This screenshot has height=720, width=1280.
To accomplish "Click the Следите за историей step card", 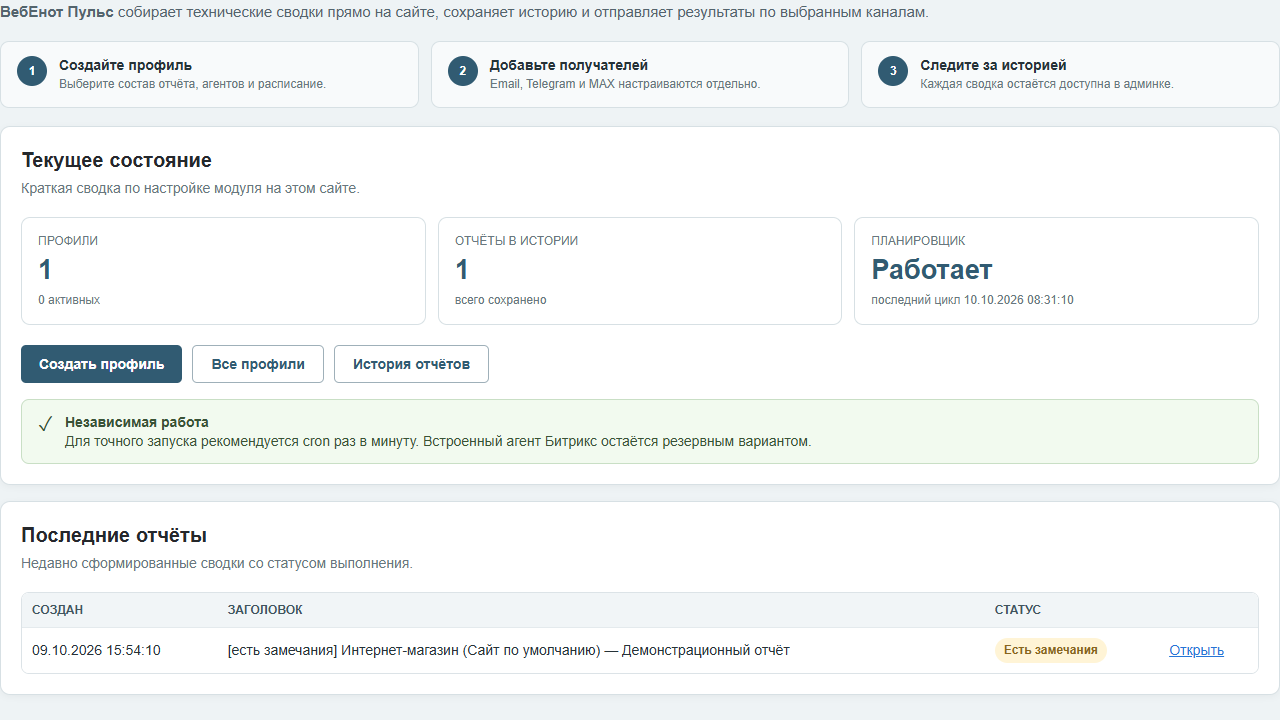I will [x=1070, y=74].
